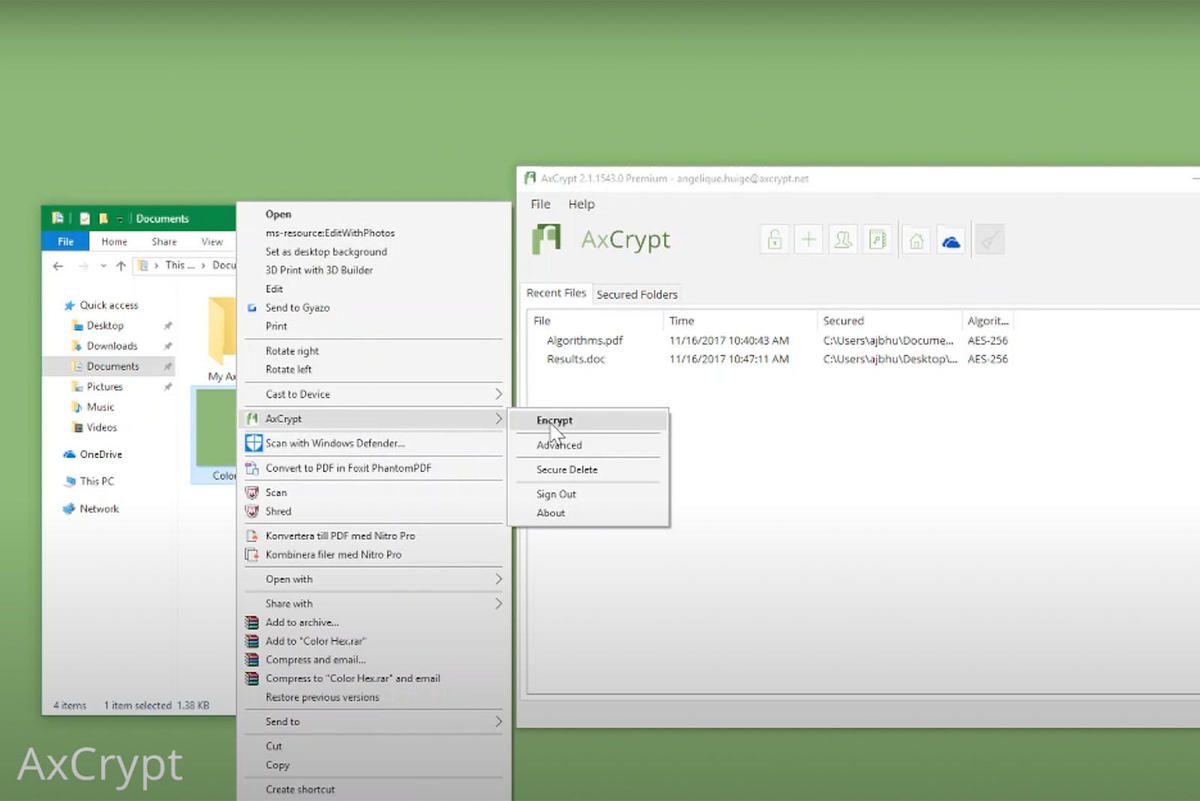Open the Share tab in Explorer ribbon
The image size is (1200, 801).
click(x=164, y=241)
